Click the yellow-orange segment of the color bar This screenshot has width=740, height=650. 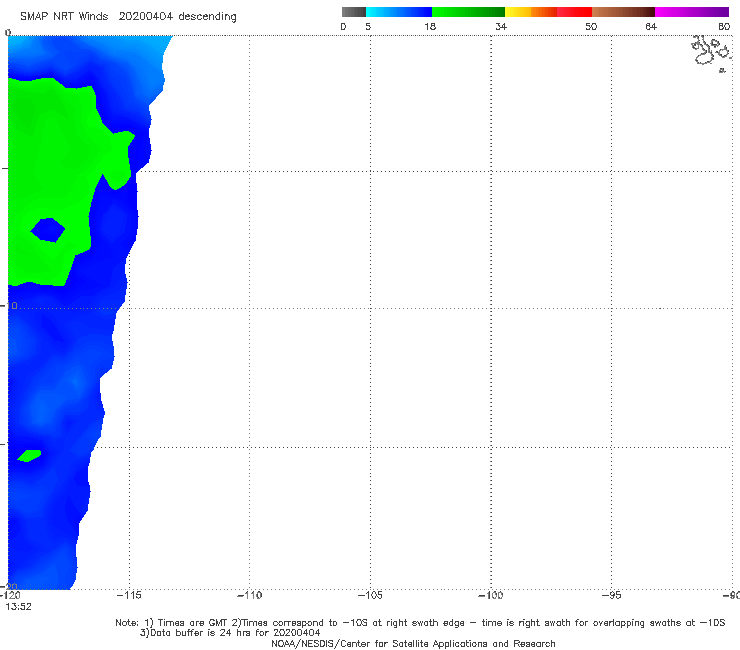[530, 12]
